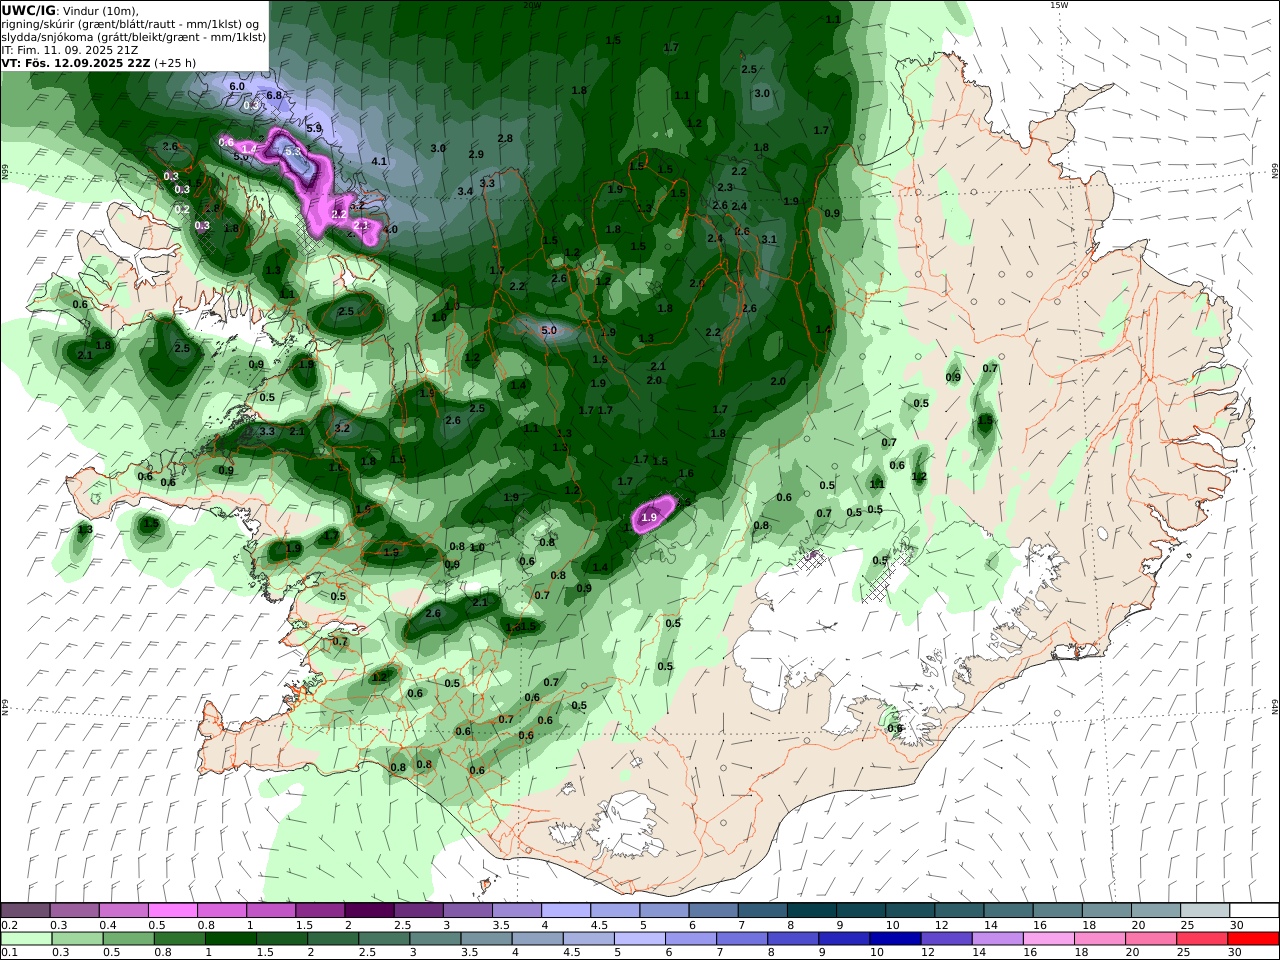This screenshot has height=960, width=1280.
Task: Pick the top legend swatch labeled 14
Action: tap(1009, 910)
